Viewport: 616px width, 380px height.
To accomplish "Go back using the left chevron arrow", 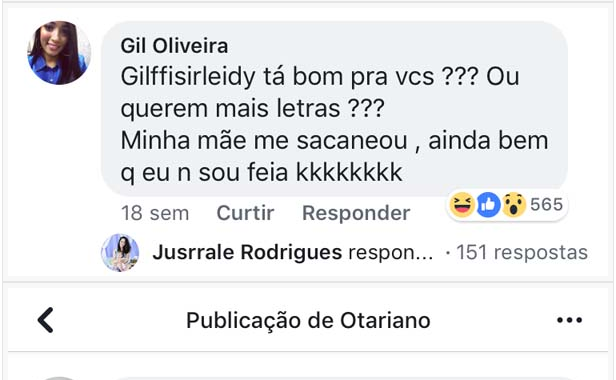I will 46,320.
